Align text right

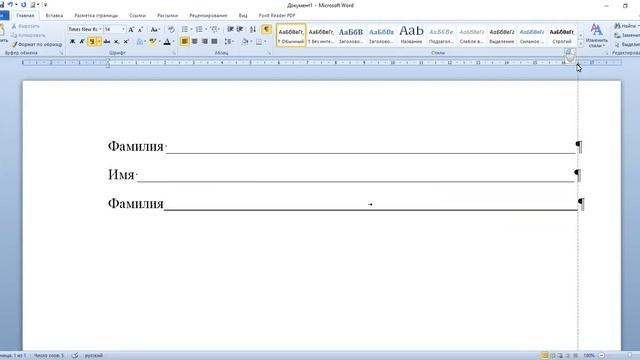204,42
